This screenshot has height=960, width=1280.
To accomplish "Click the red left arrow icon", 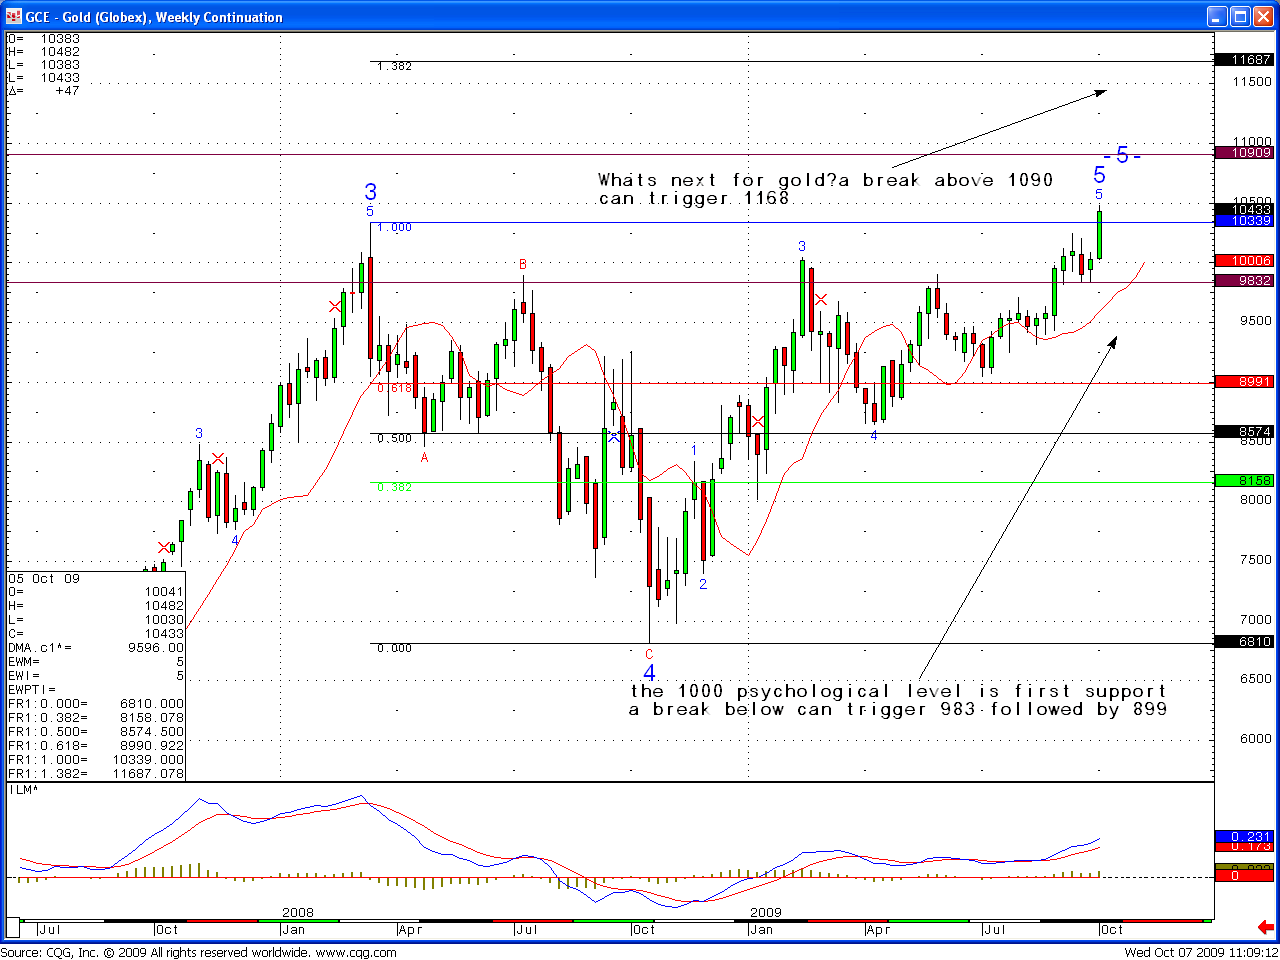I will 1264,928.
